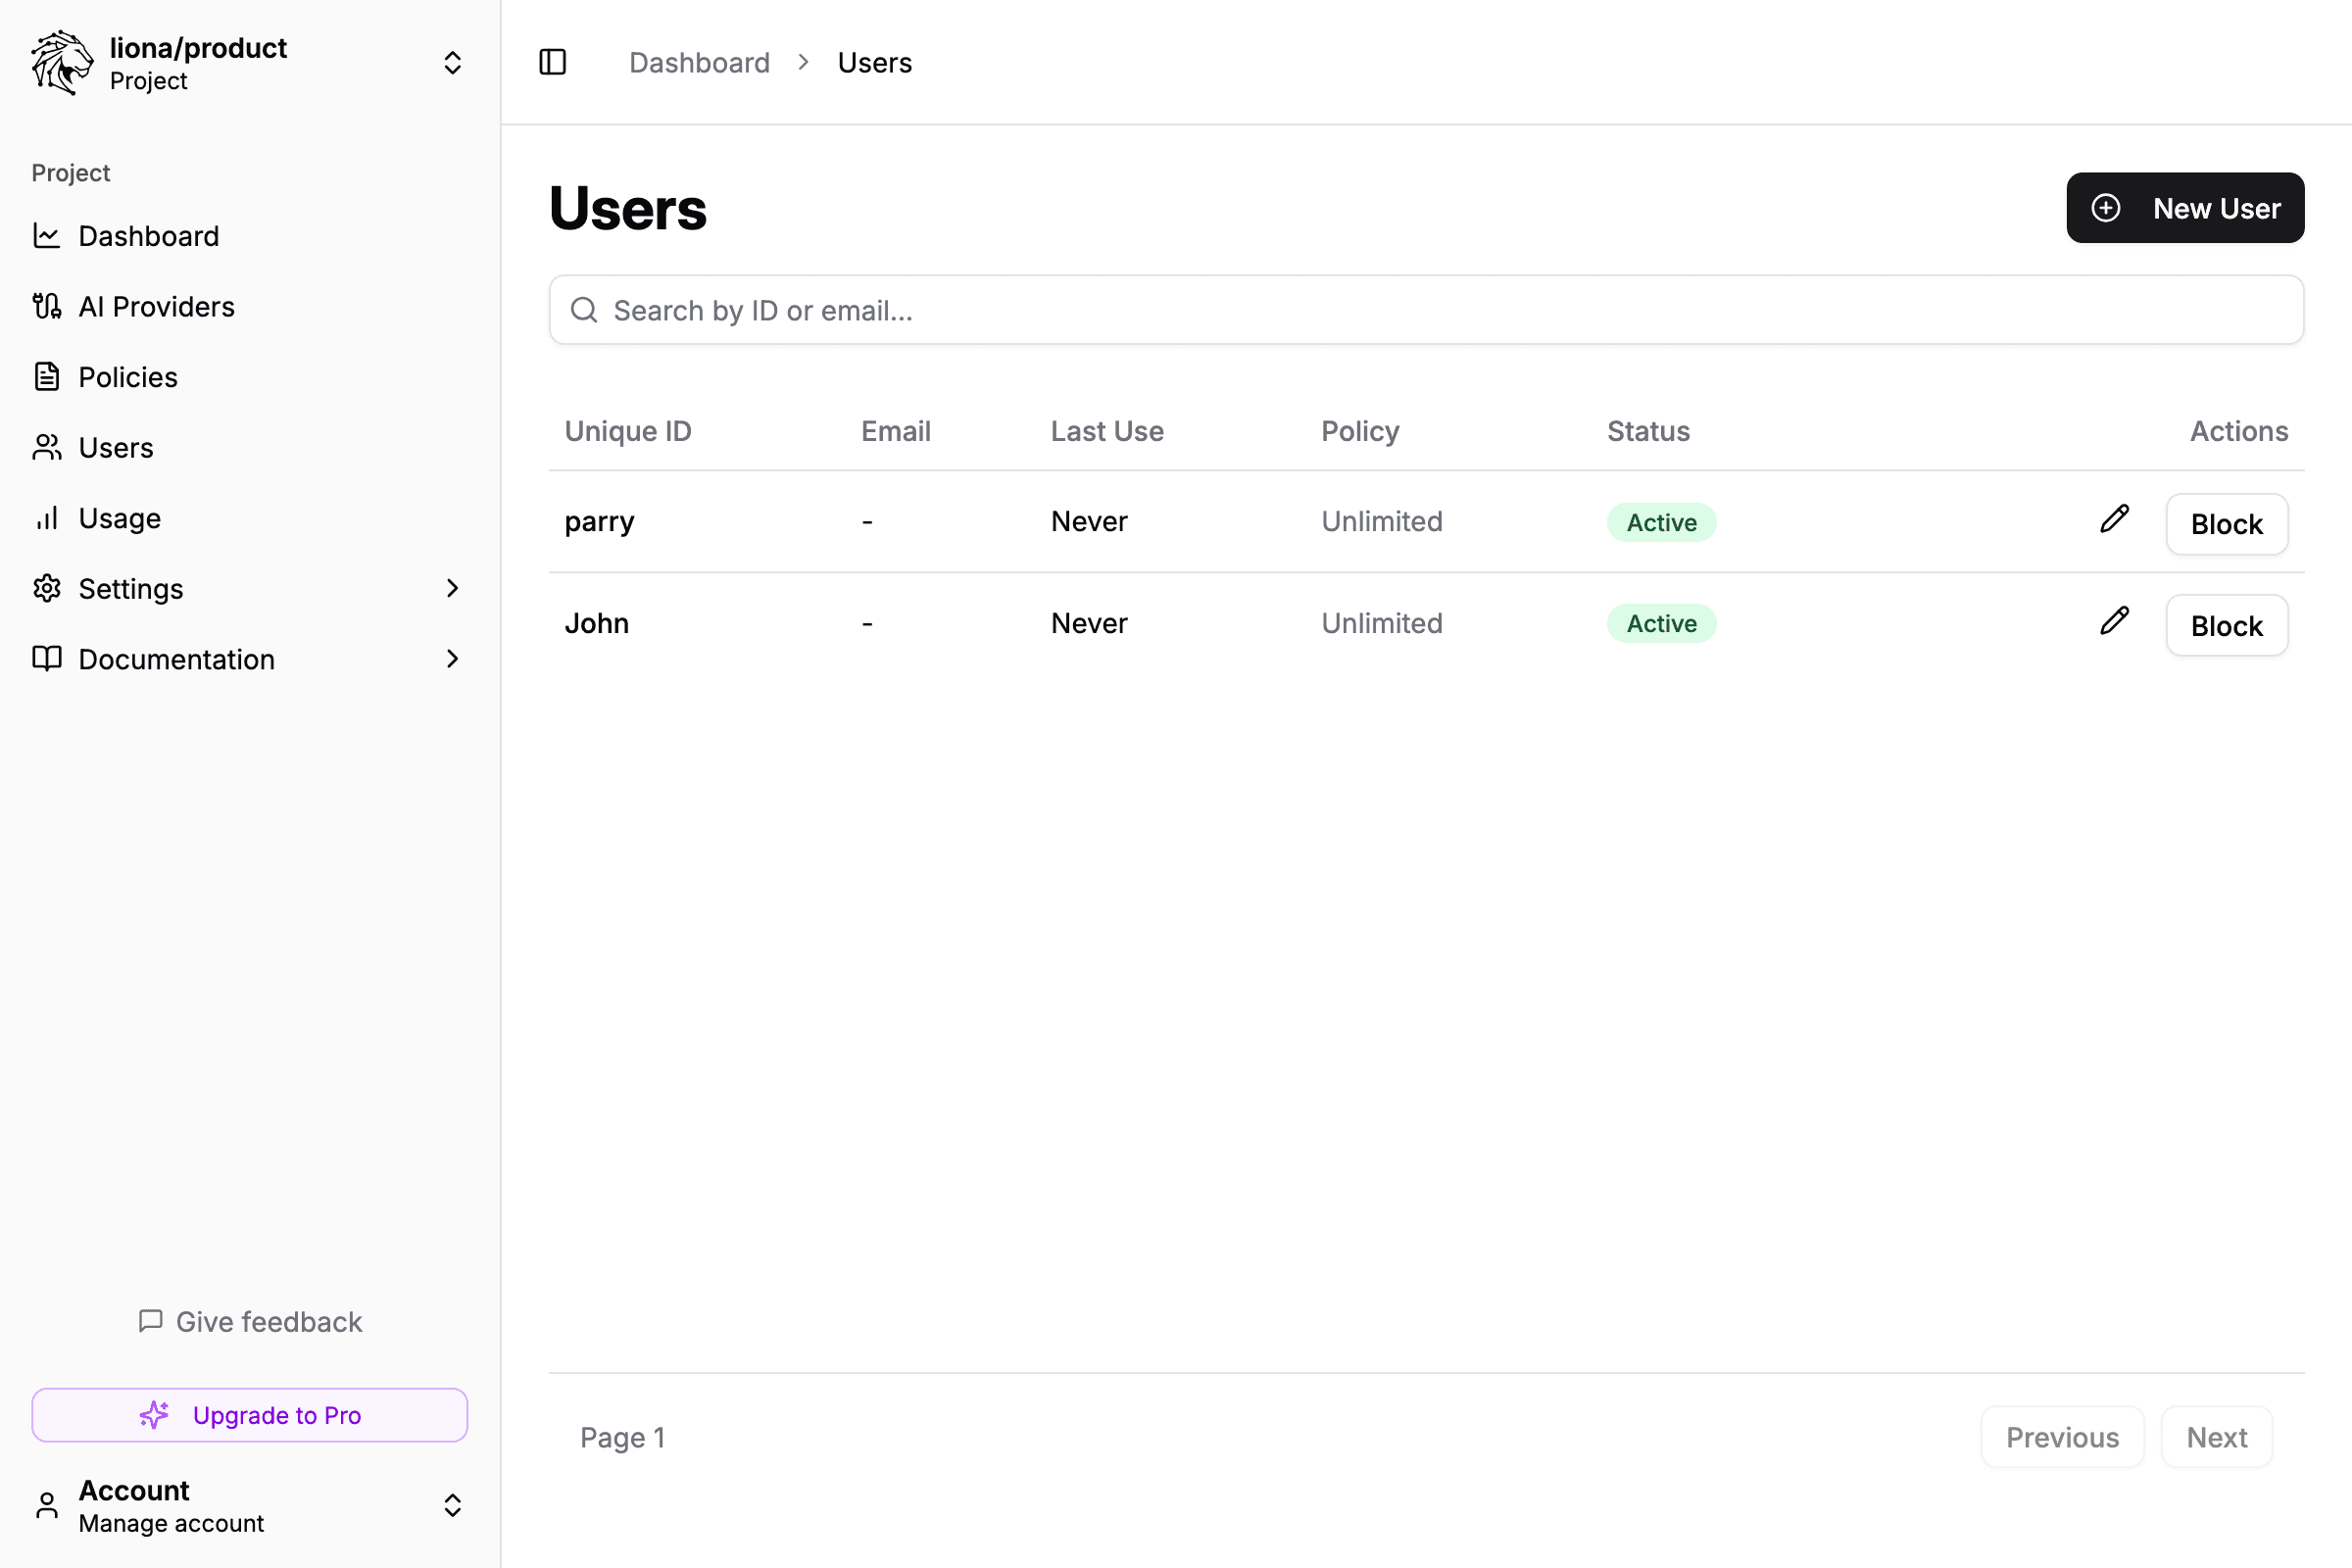Click the plus circle icon in New User
Viewport: 2352px width, 1568px height.
[2106, 208]
